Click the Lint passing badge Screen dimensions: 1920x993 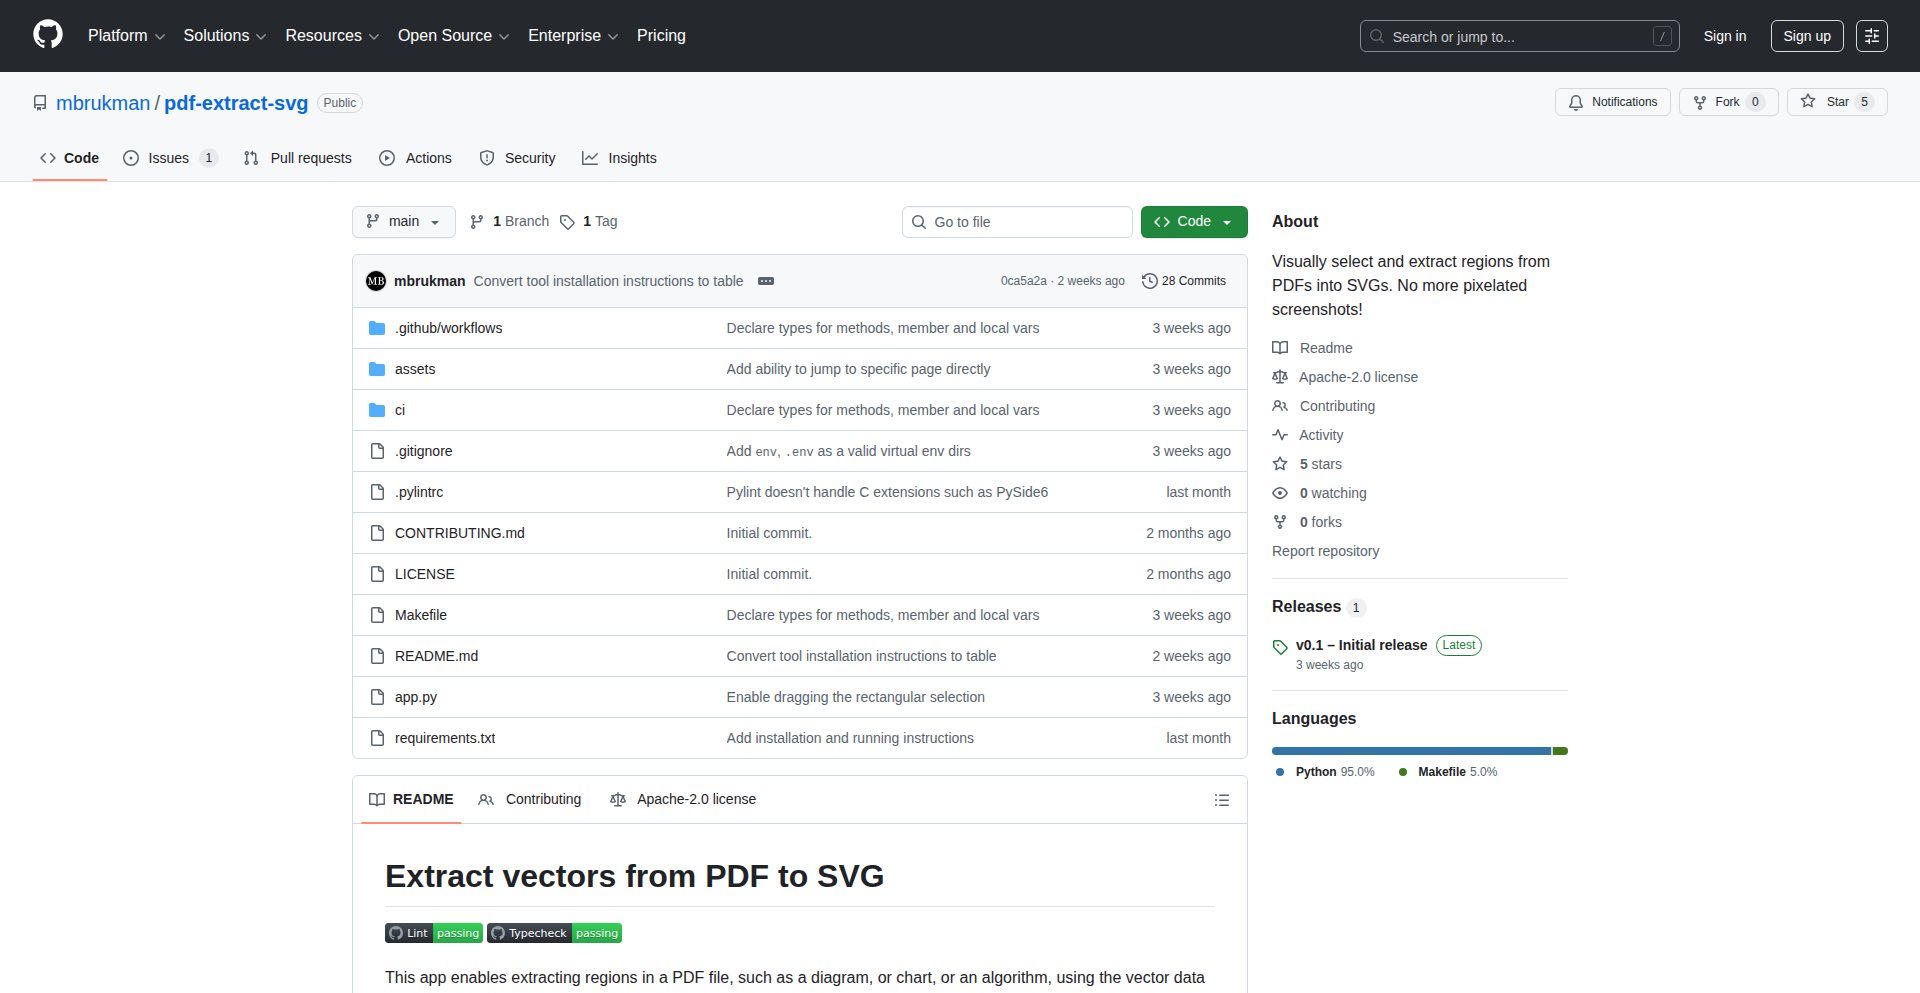pos(433,933)
